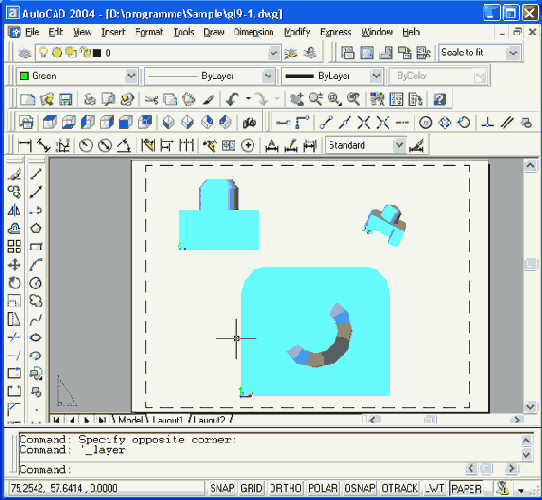Switch to the Layout2 tab
542x500 pixels.
[209, 420]
